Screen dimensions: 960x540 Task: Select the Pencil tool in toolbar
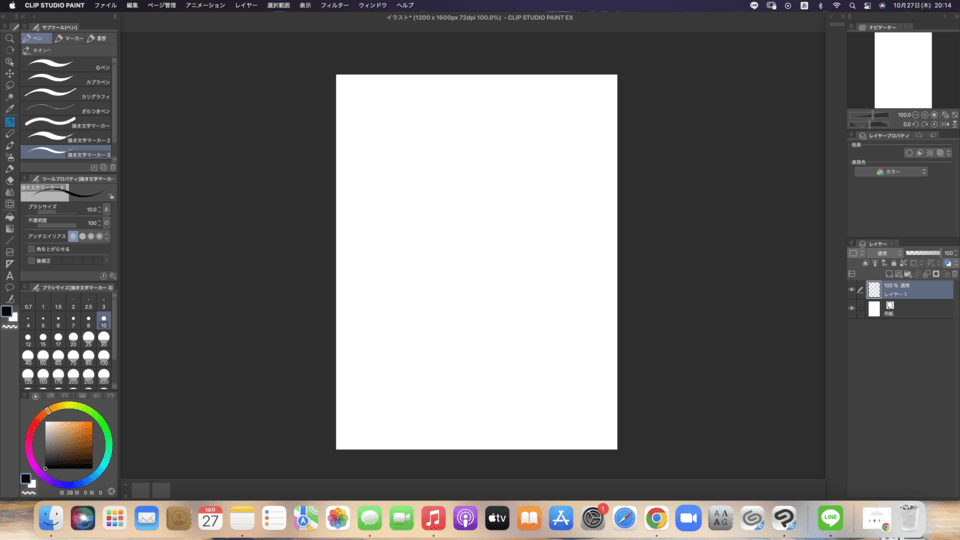10,133
